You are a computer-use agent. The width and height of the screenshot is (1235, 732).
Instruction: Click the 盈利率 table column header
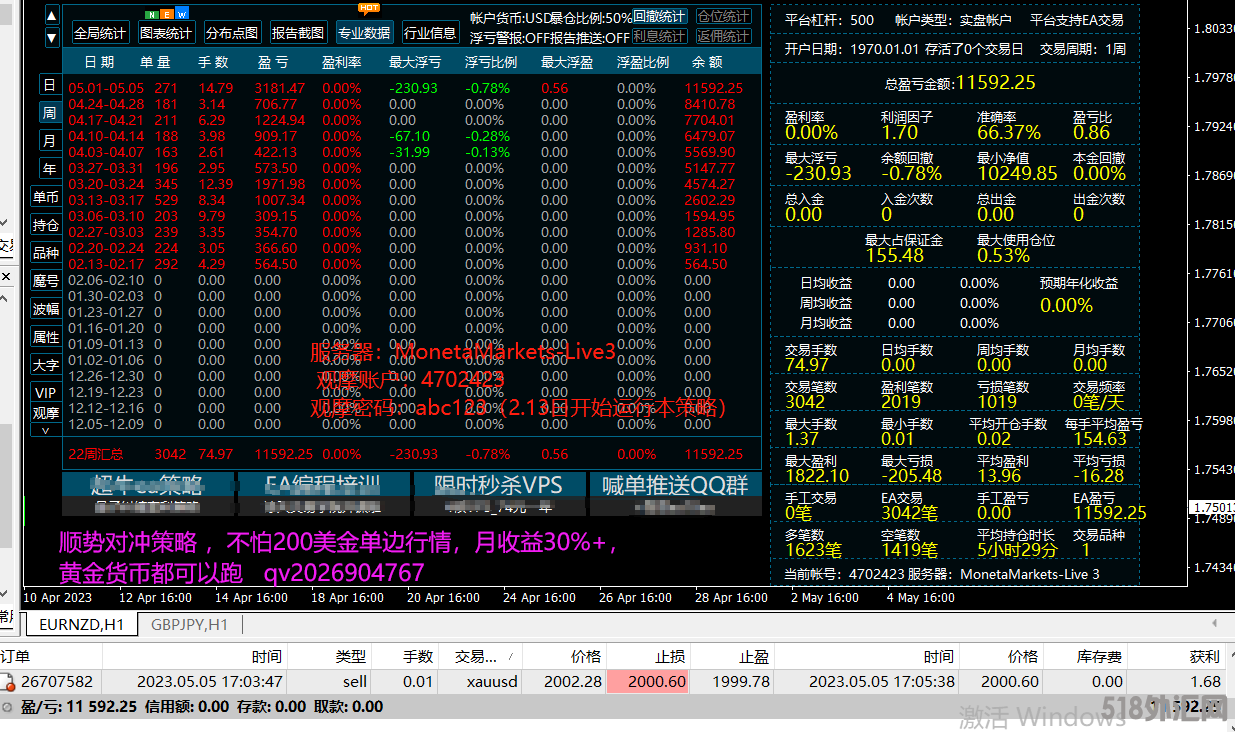(341, 62)
